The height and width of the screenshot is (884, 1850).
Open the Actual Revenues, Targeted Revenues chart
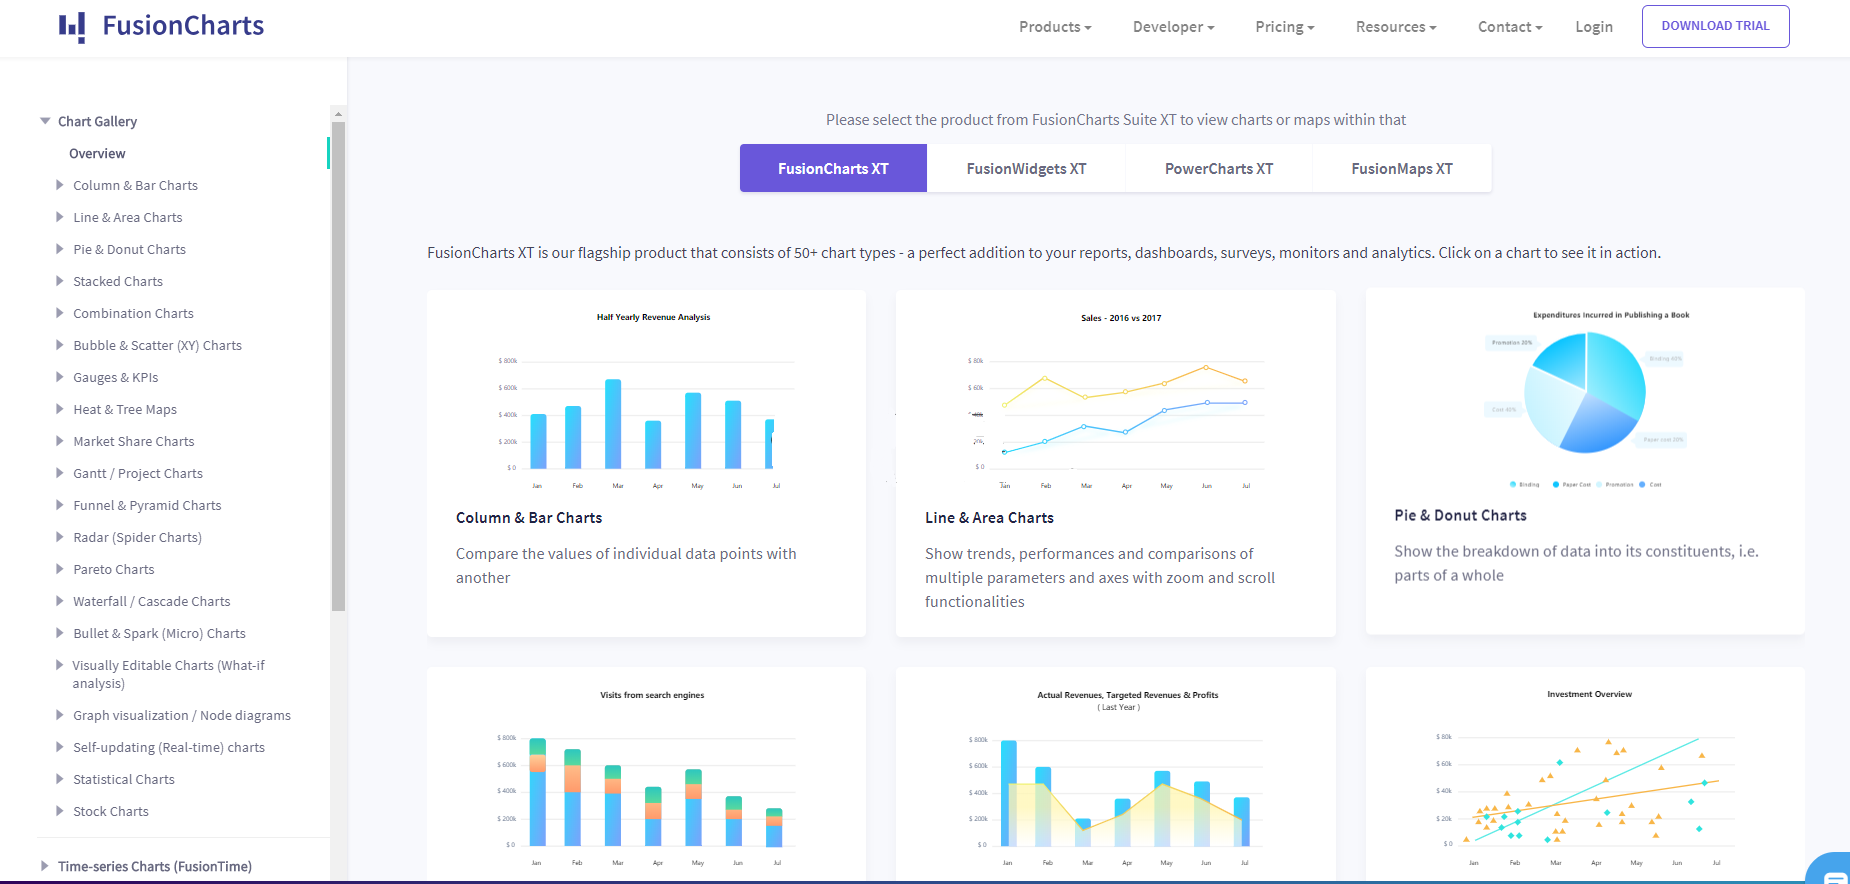1116,778
